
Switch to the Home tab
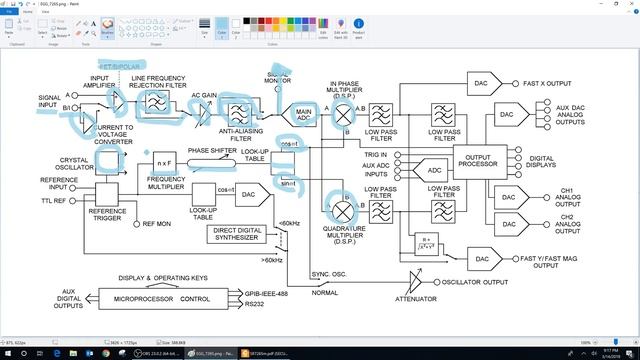(x=28, y=12)
